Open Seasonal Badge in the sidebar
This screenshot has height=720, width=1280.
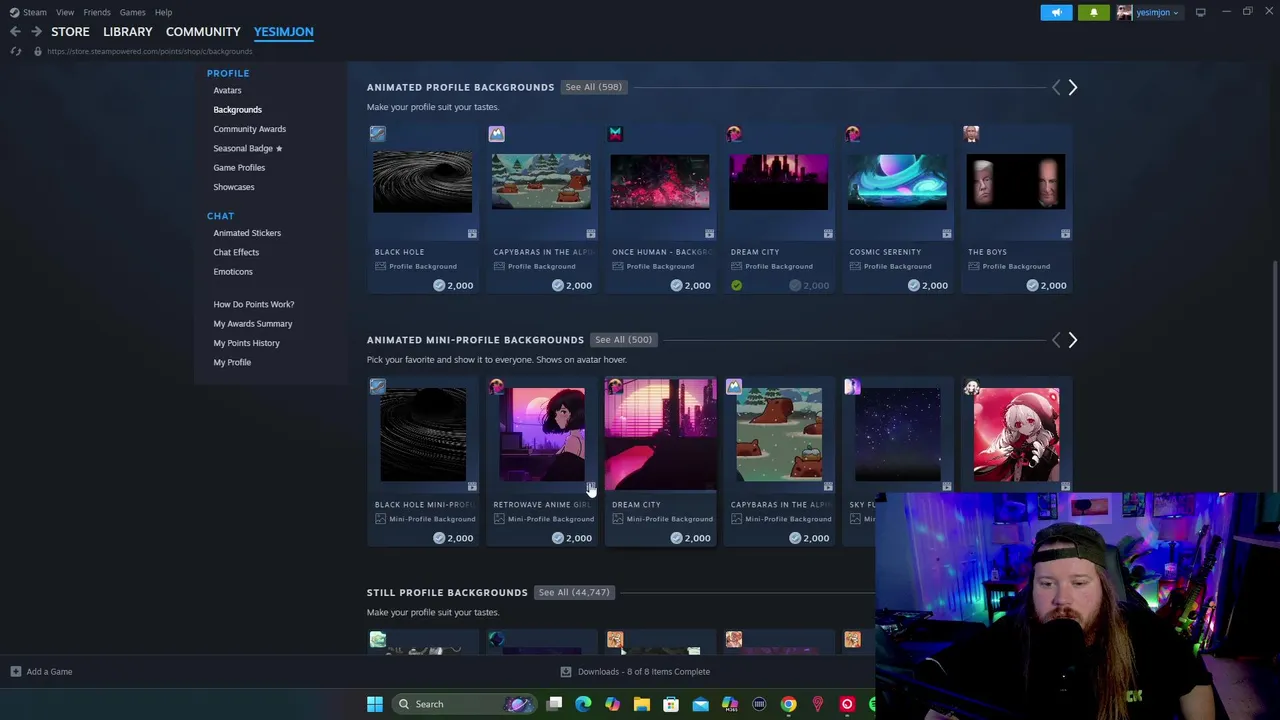point(247,148)
